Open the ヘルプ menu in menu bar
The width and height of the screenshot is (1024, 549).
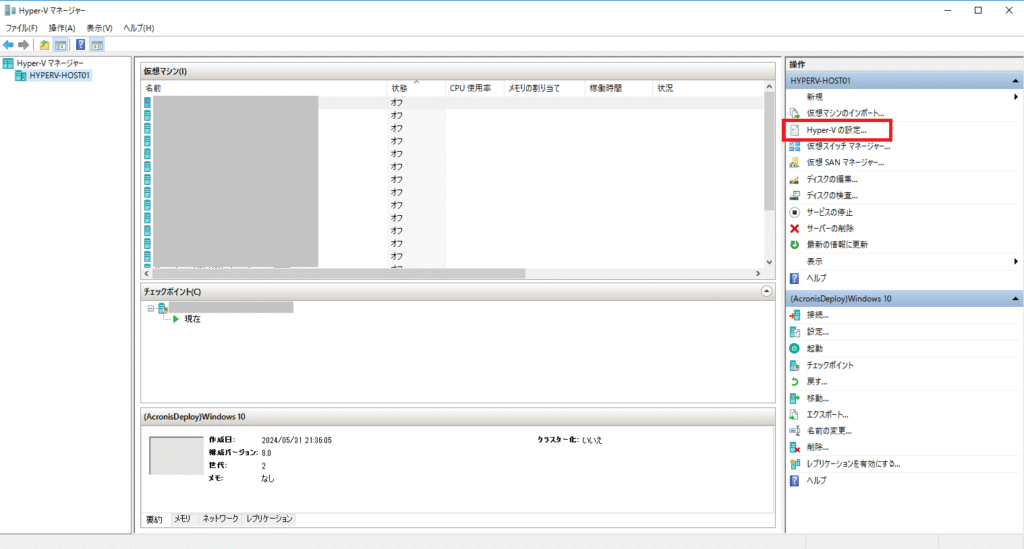pos(138,28)
